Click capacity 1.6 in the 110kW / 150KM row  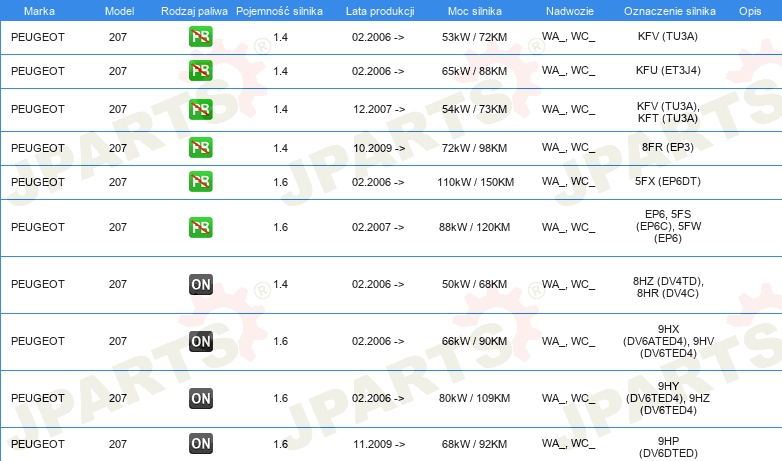[280, 183]
